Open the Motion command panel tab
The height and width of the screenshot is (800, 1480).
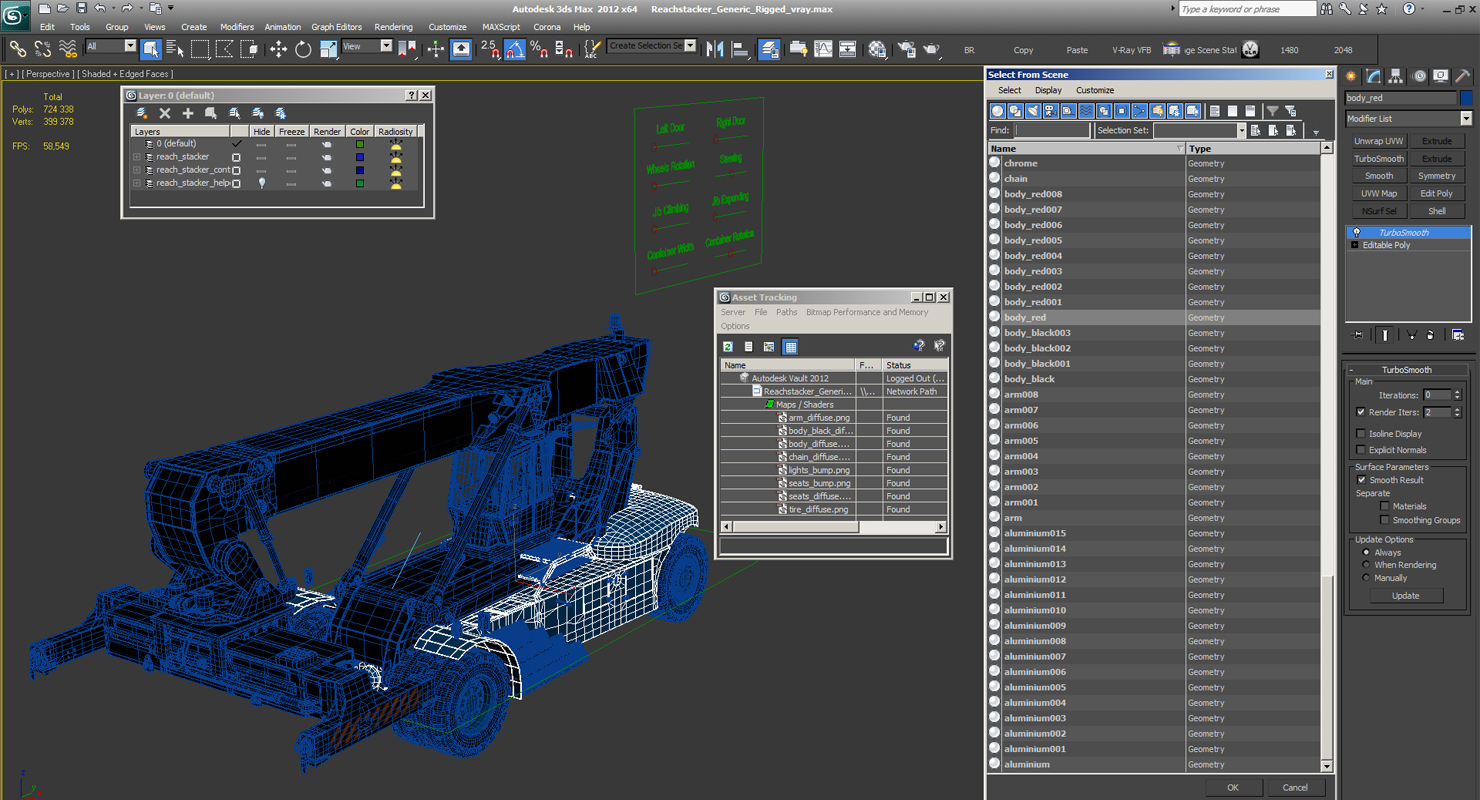(1418, 76)
